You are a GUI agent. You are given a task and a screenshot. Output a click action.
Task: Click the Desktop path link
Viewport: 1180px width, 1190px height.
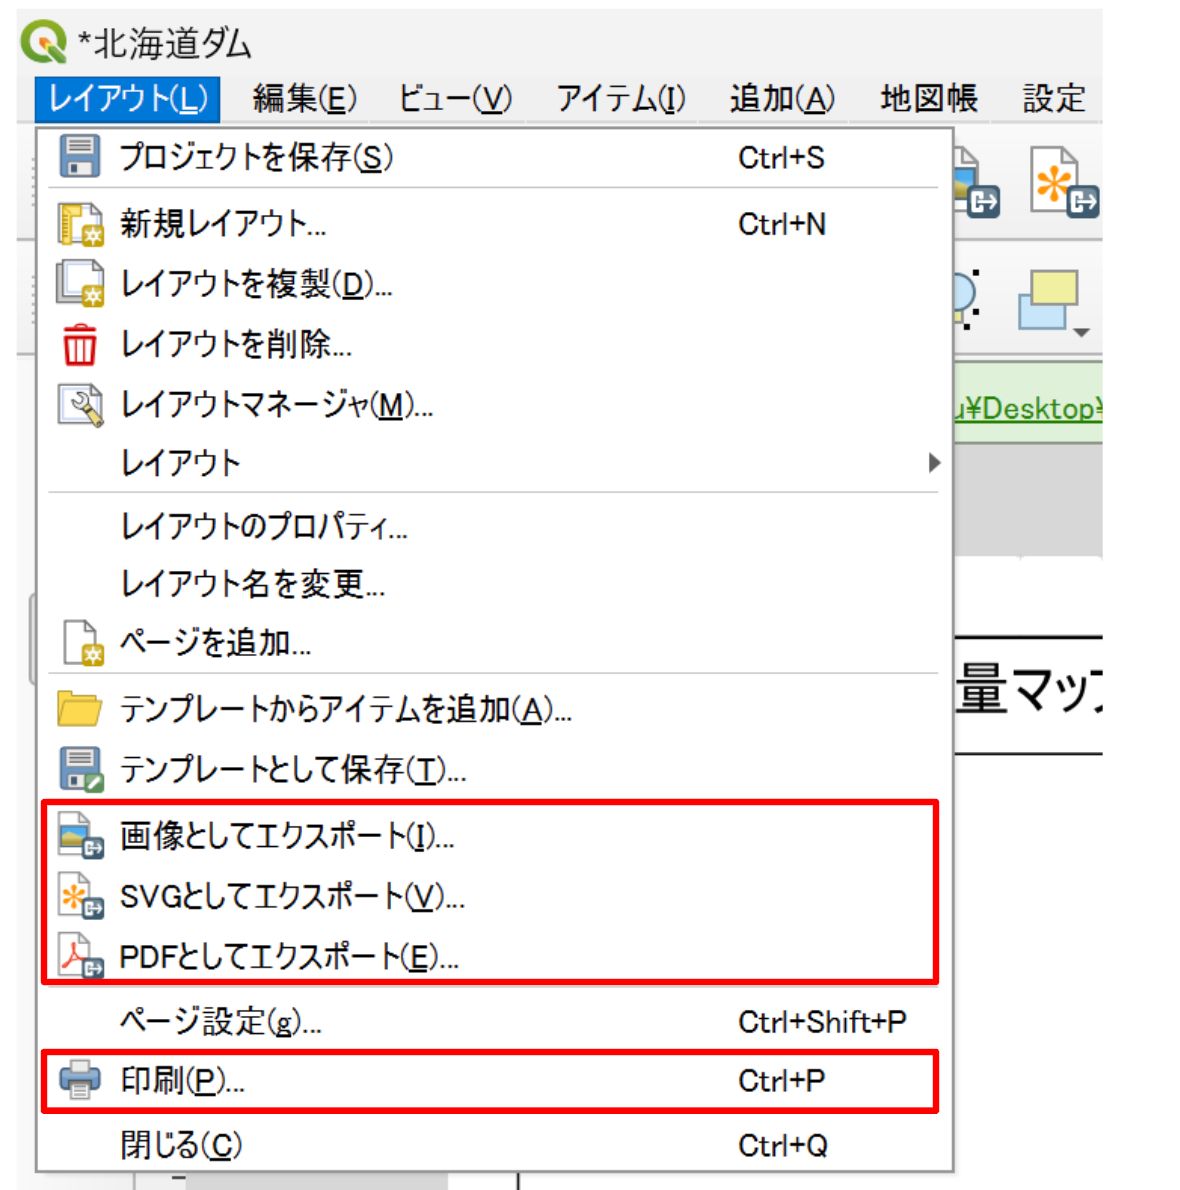1028,409
